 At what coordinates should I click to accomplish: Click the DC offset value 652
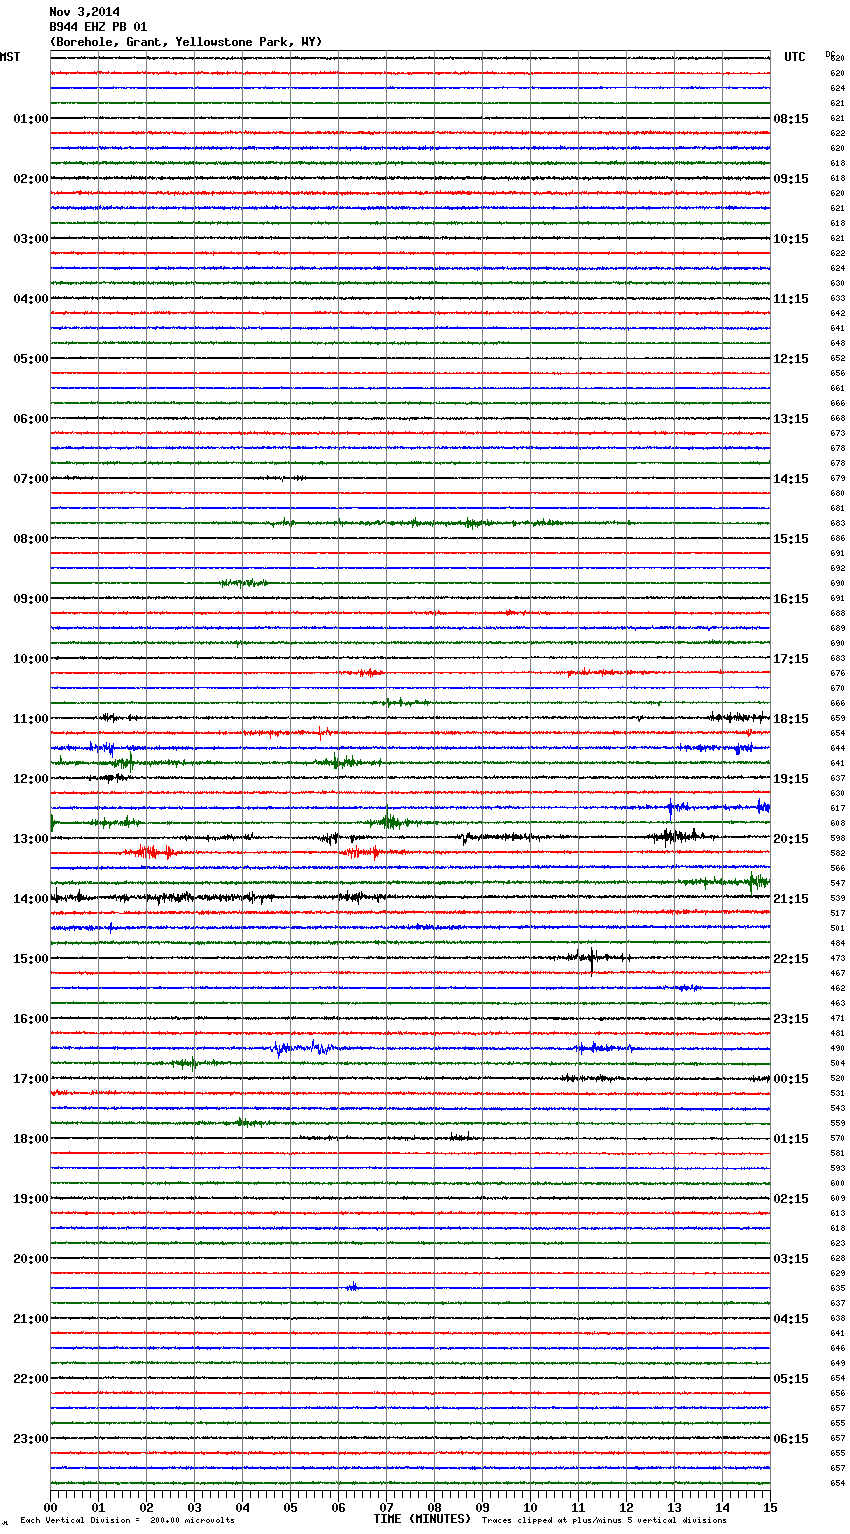point(838,359)
